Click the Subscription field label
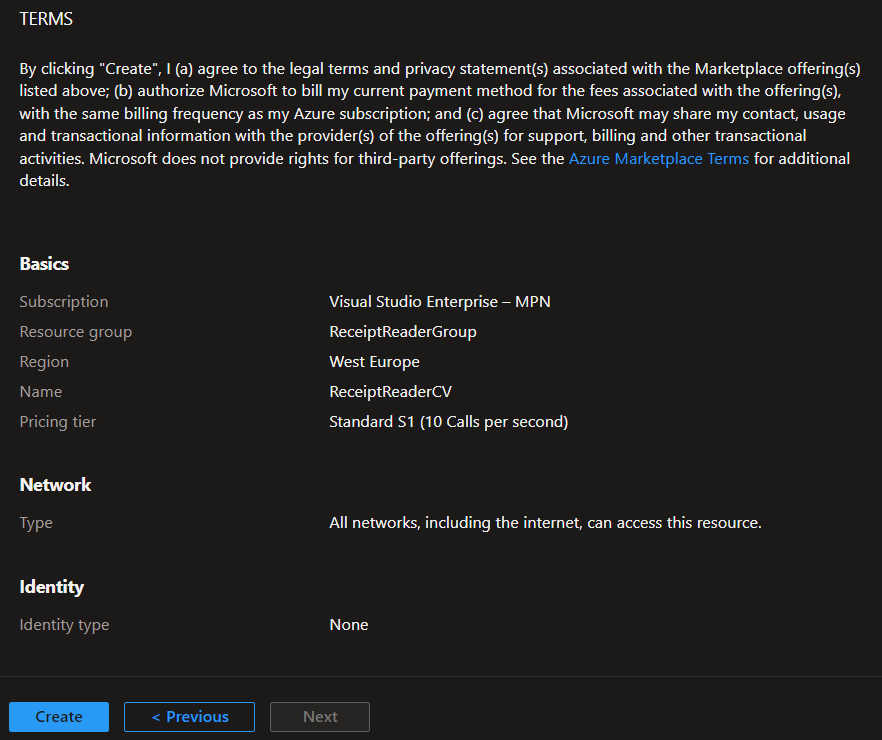The width and height of the screenshot is (882, 740). [x=64, y=301]
